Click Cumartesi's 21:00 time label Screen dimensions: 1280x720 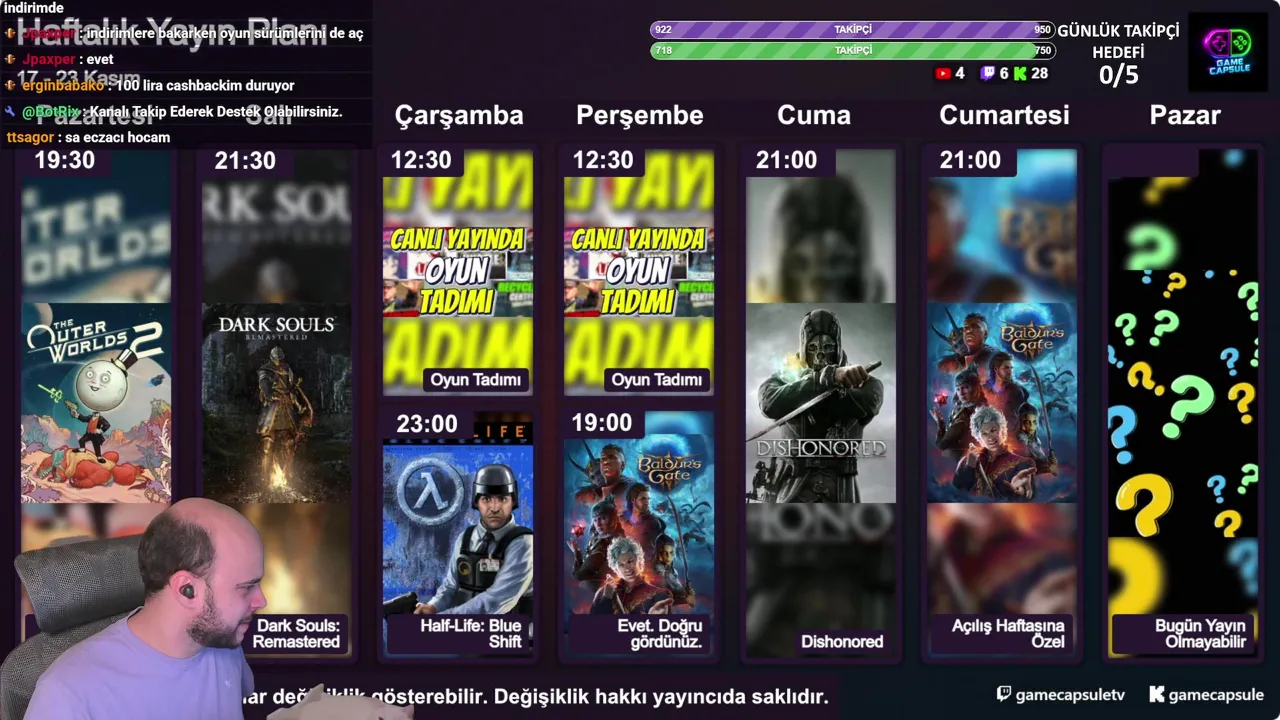(970, 160)
